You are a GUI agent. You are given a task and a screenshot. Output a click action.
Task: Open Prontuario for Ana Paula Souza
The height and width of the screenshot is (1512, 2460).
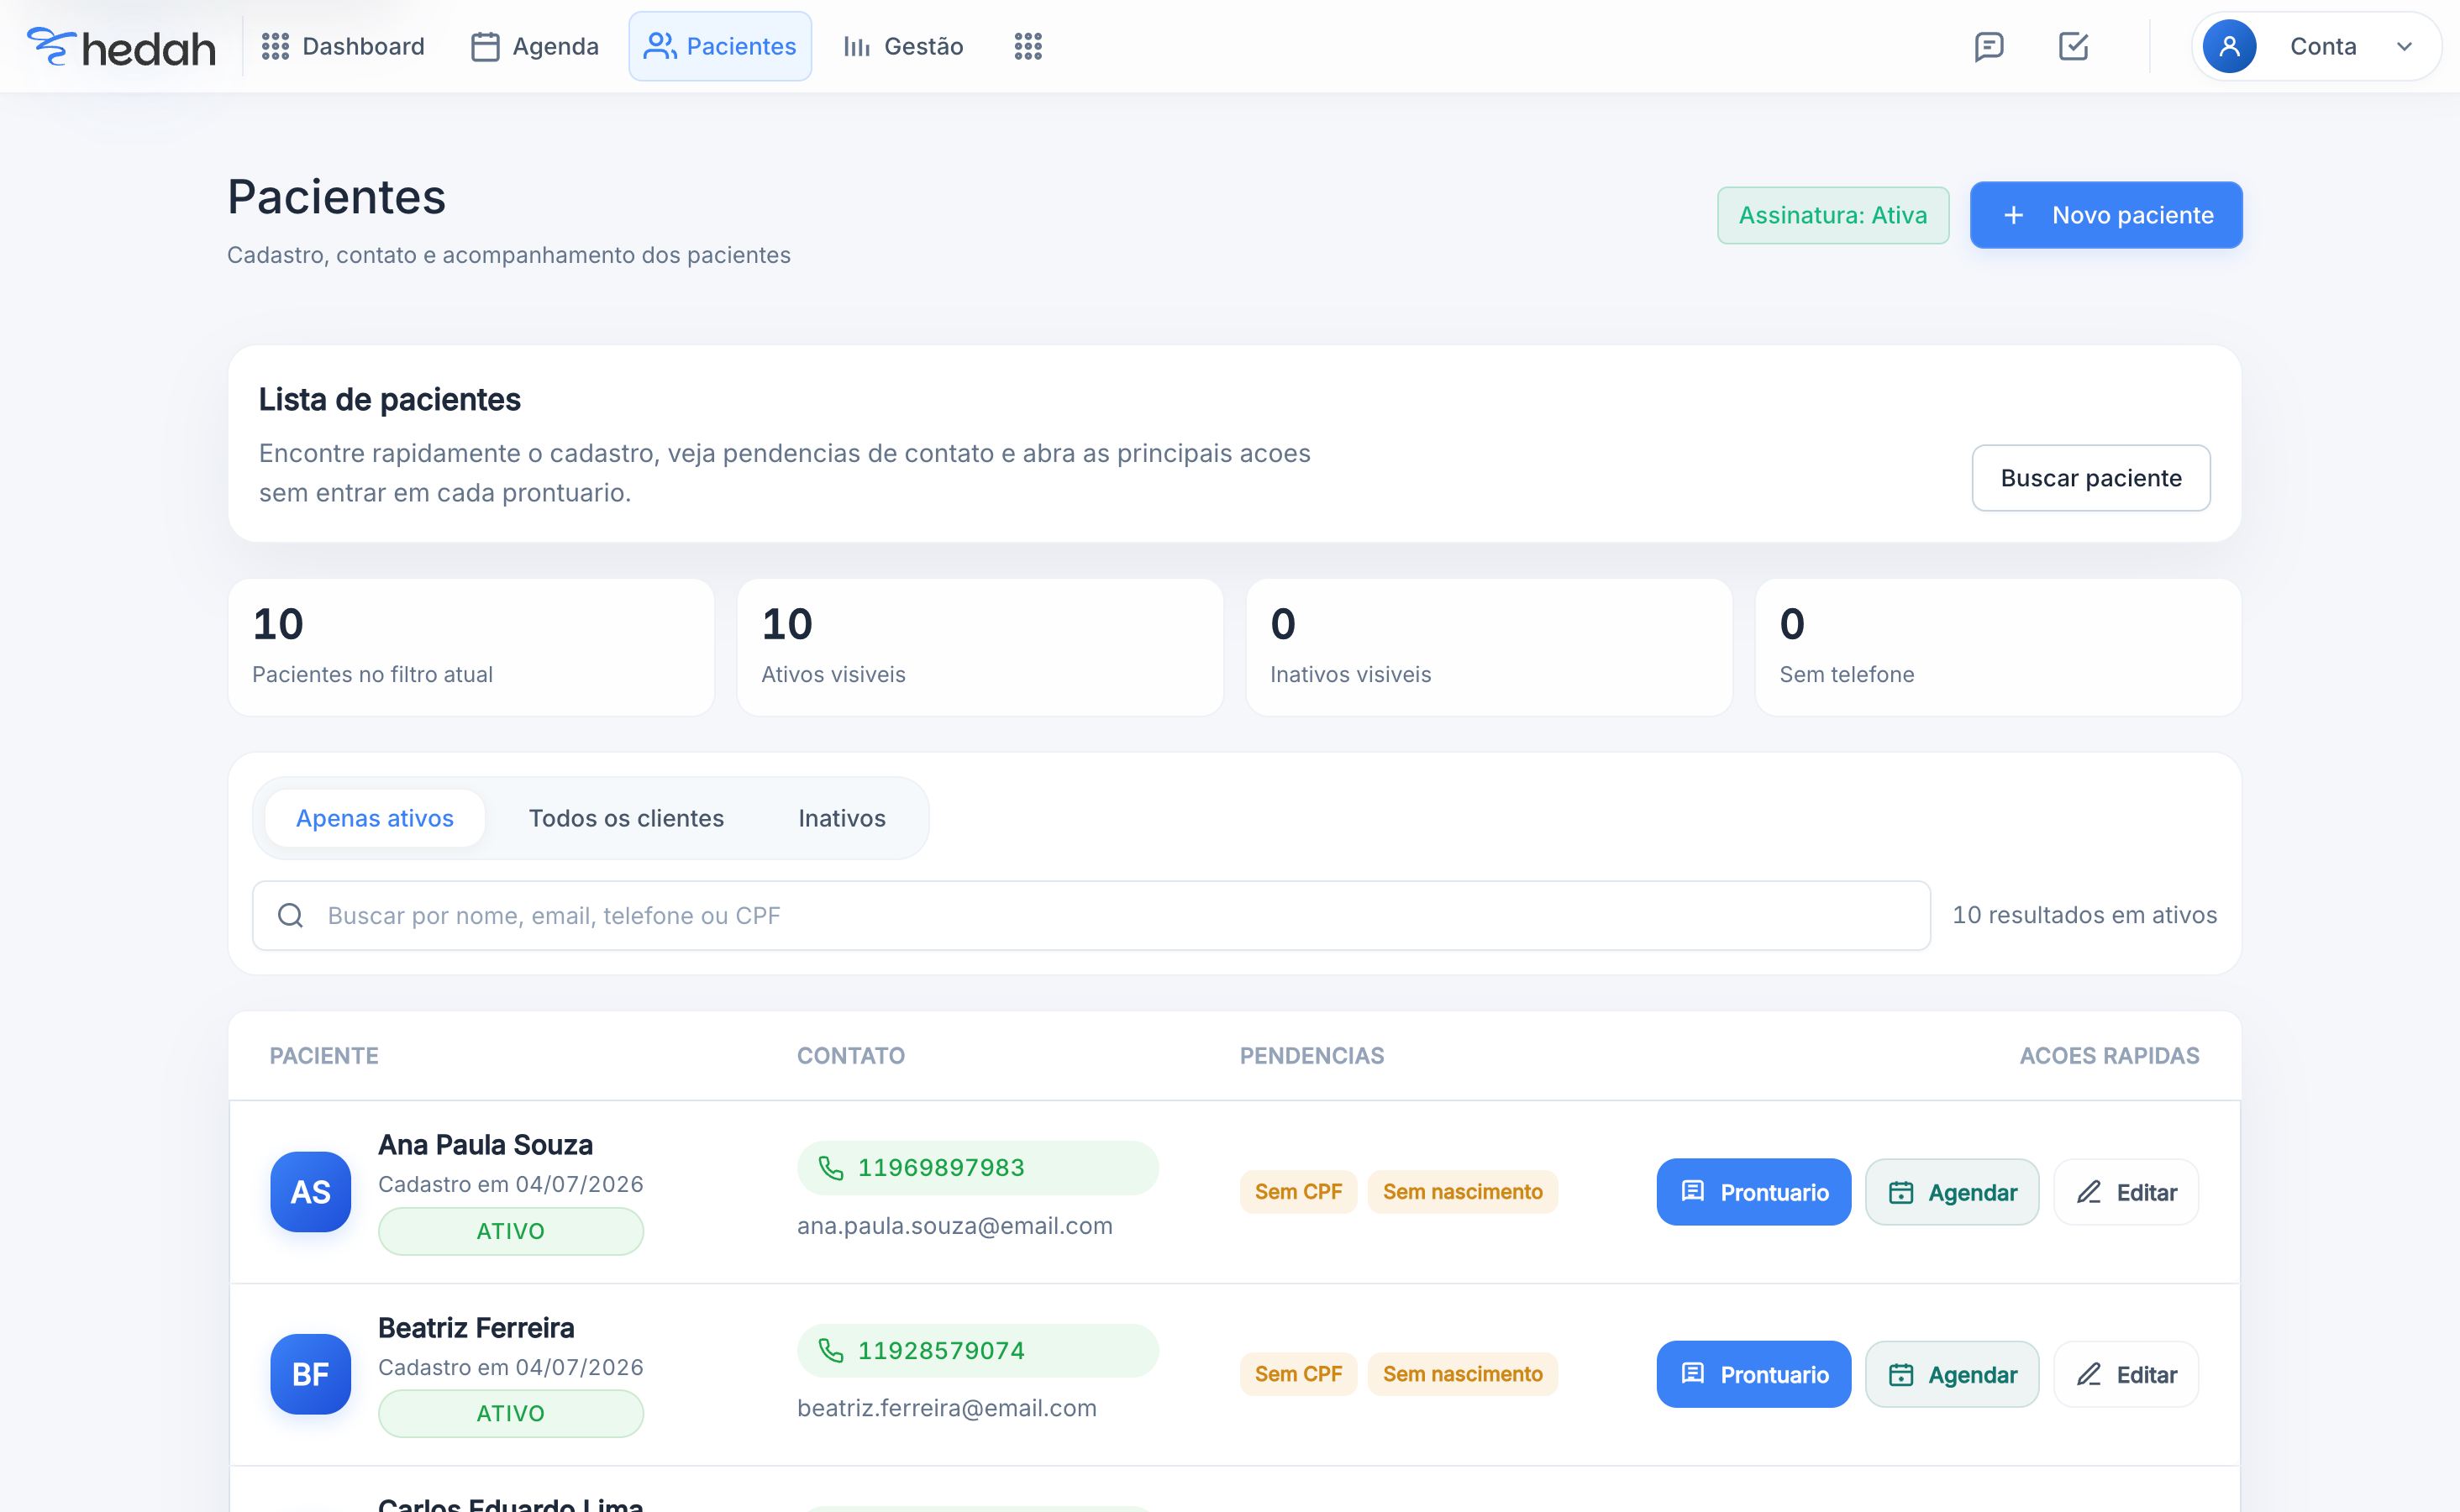1754,1192
